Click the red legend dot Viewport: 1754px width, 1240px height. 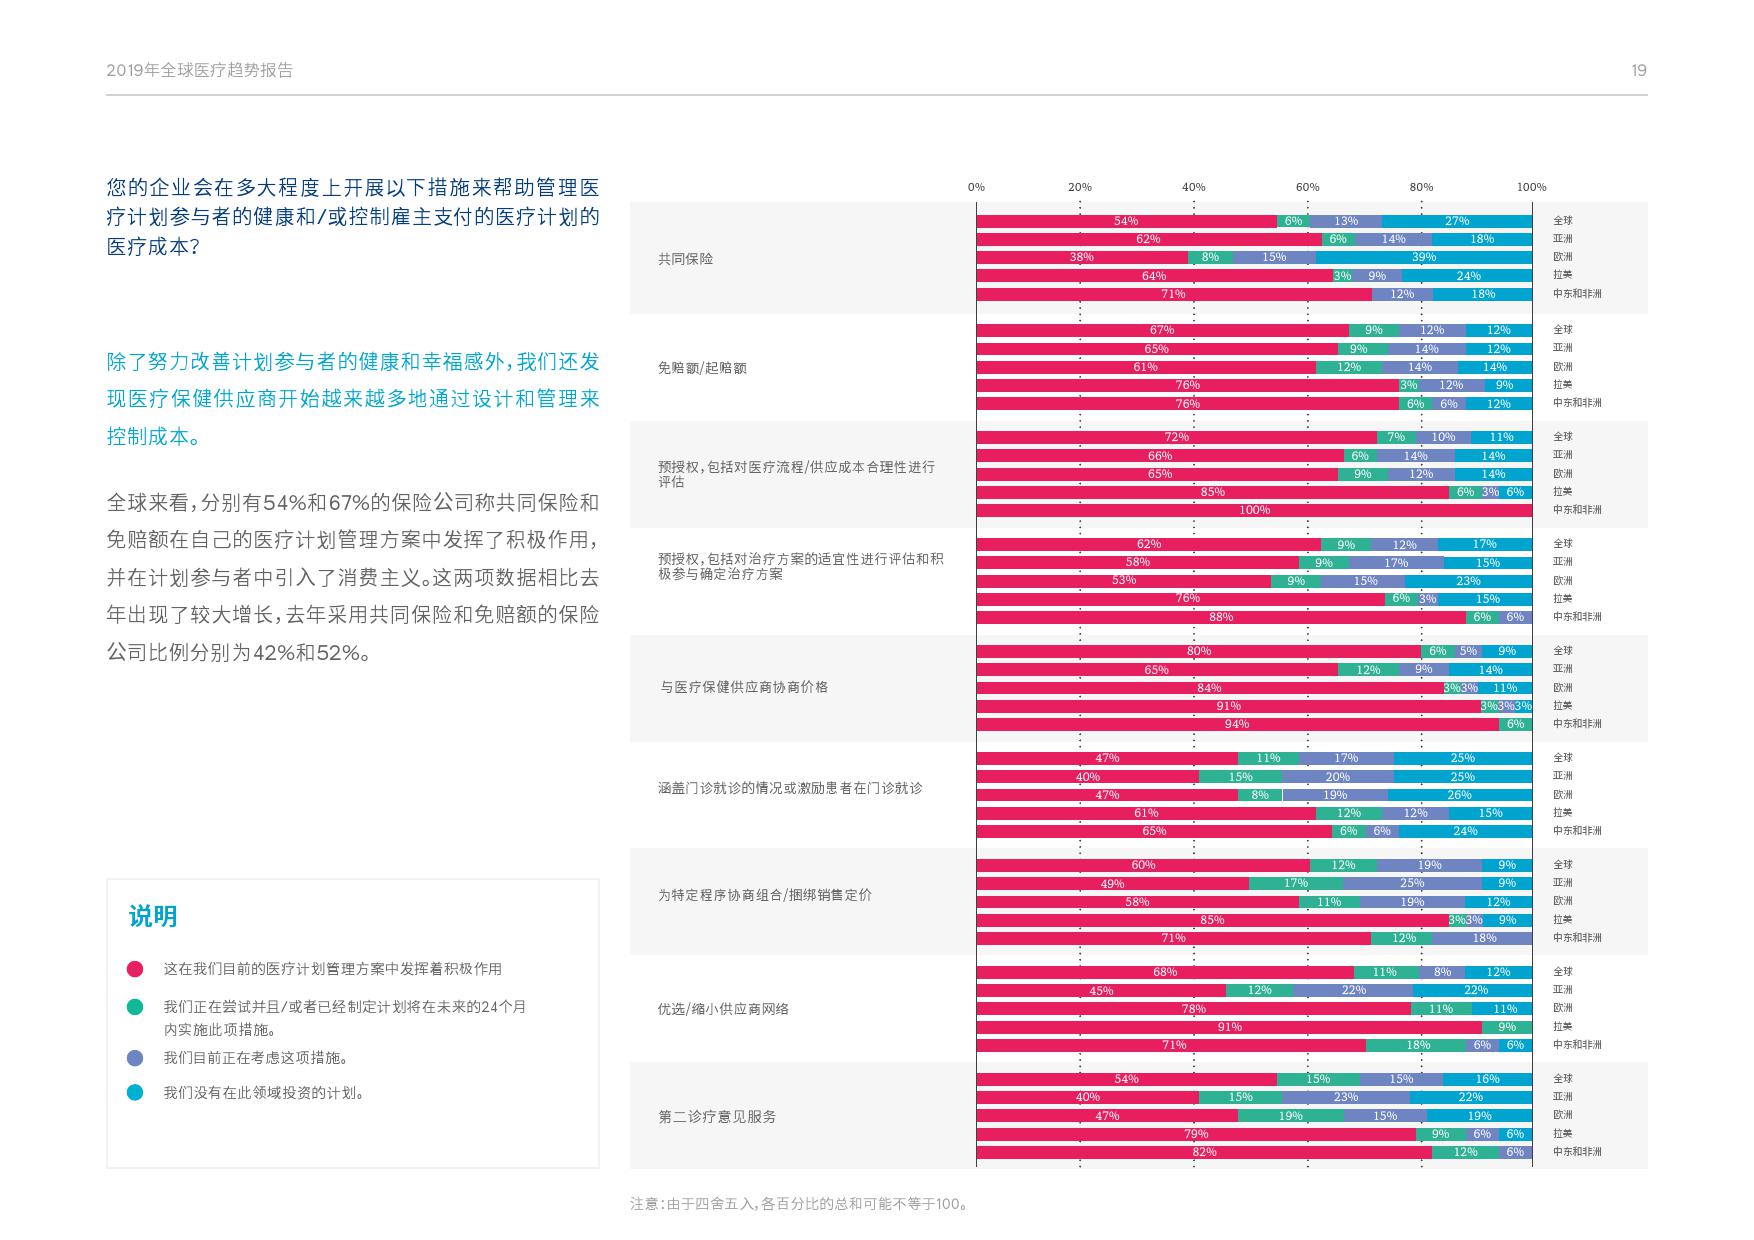(135, 969)
